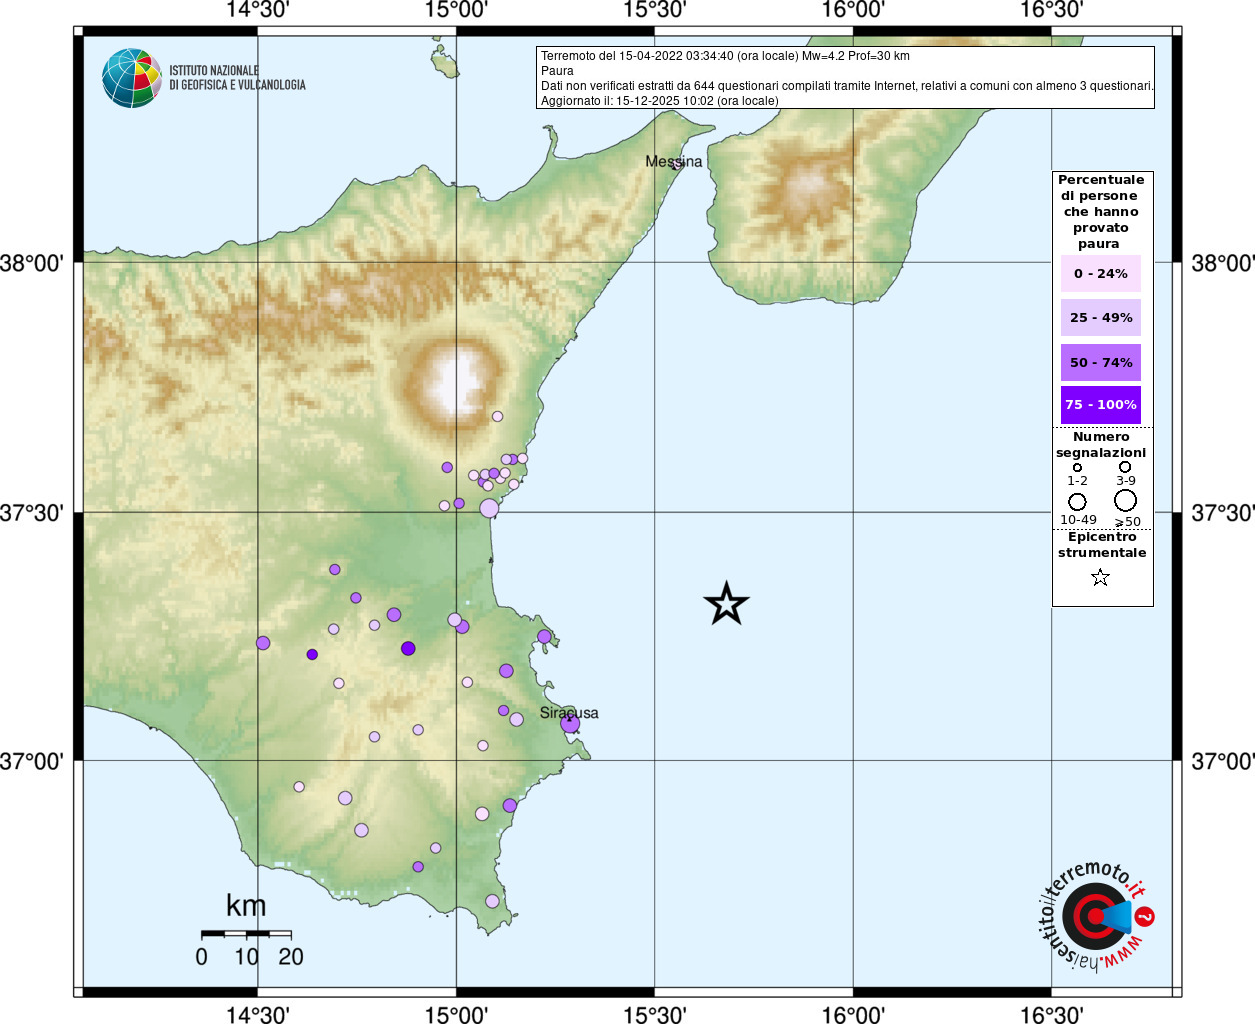
Task: Click 37°00' label on right axis
Action: (x=1223, y=761)
